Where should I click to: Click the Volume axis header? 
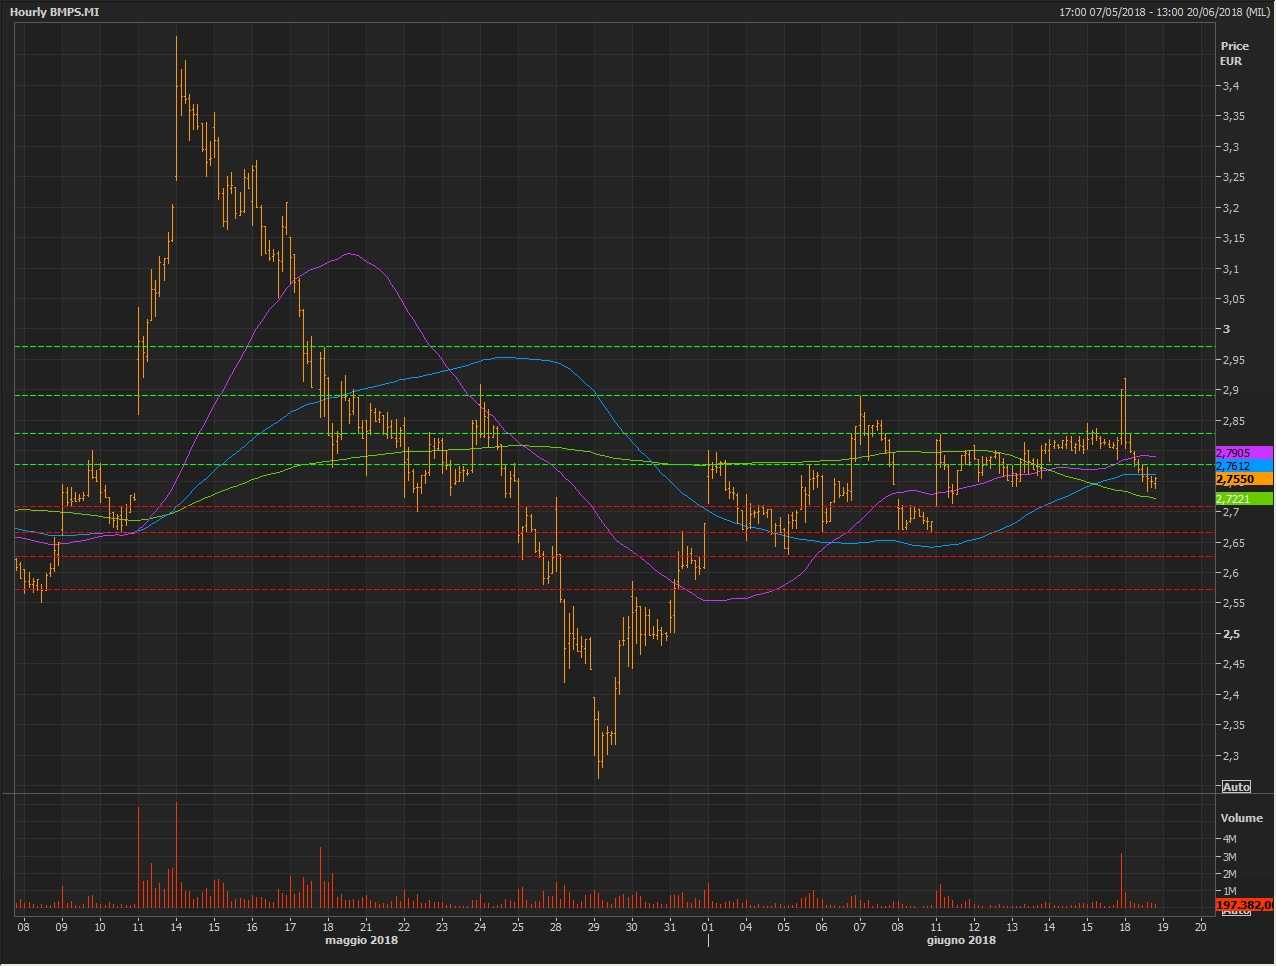tap(1241, 818)
